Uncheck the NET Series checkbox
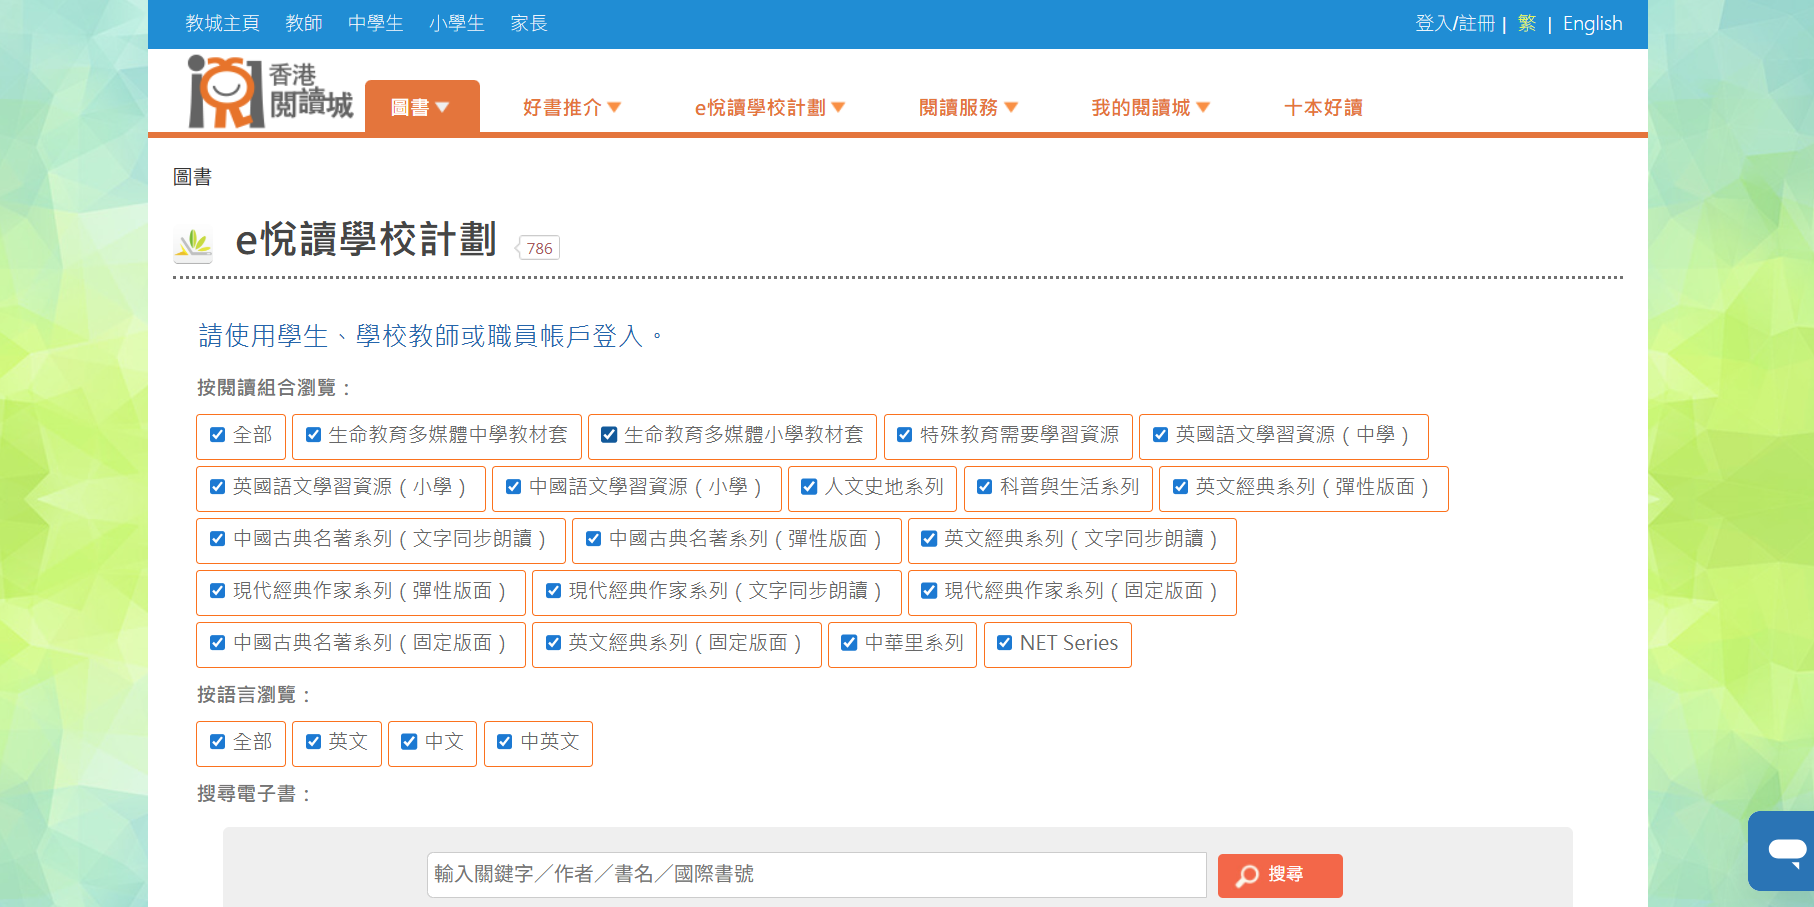The height and width of the screenshot is (907, 1814). point(1005,643)
